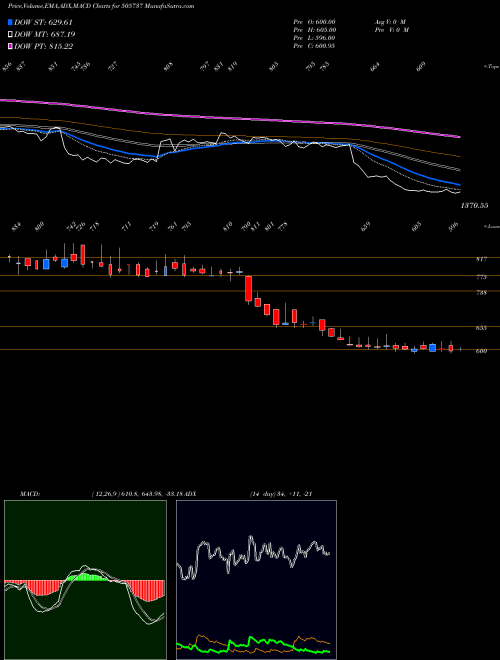Viewport: 500px width, 660px height.
Task: Click the 596 label in the lows row
Action: pyautogui.click(x=454, y=226)
